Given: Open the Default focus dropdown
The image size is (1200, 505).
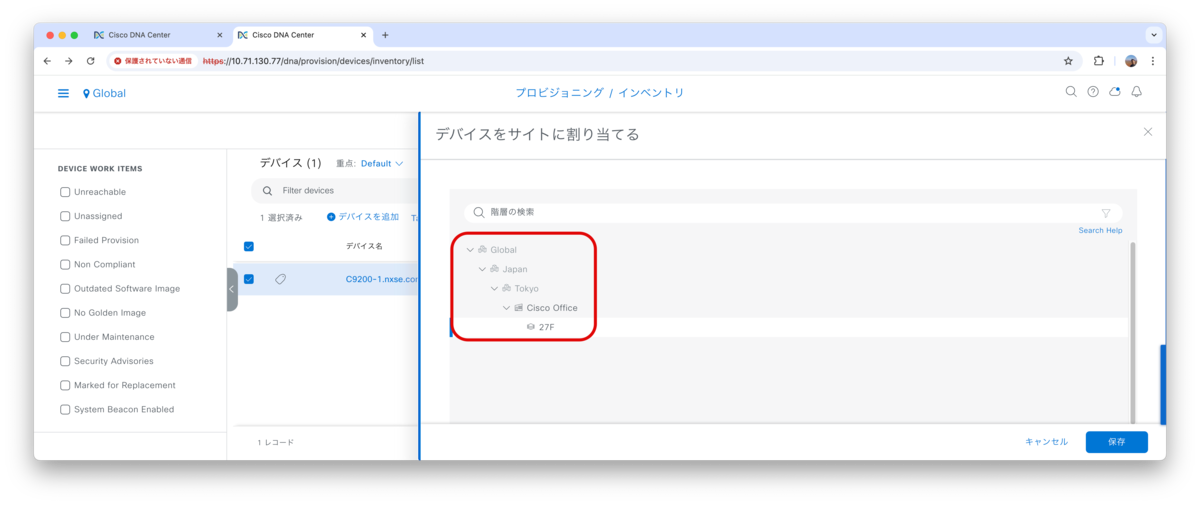Looking at the screenshot, I should [382, 163].
